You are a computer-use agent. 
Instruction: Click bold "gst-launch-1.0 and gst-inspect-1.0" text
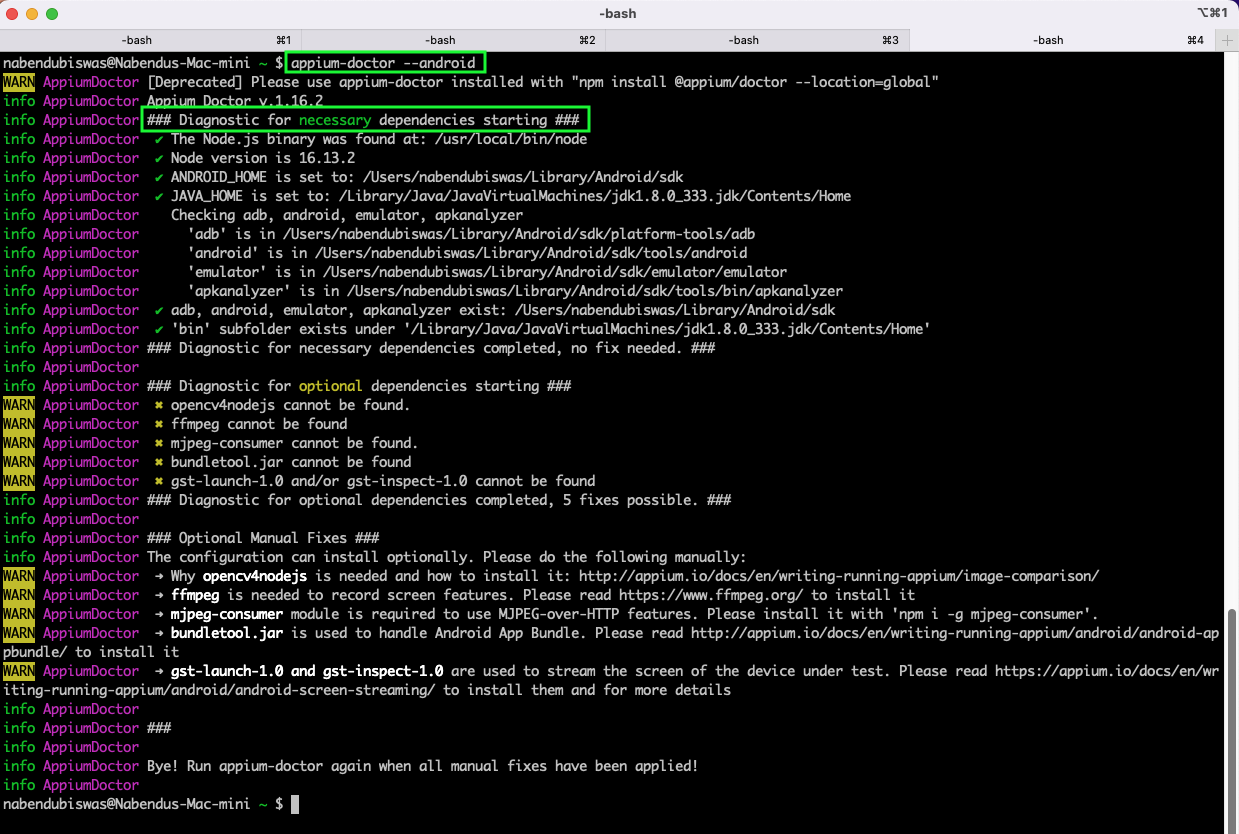tap(307, 671)
